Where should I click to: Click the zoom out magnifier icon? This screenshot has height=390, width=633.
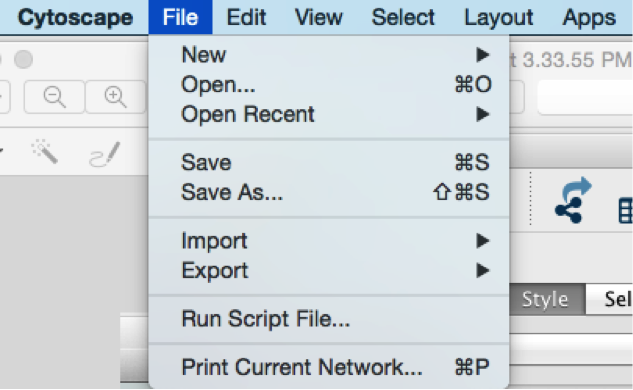click(x=54, y=97)
